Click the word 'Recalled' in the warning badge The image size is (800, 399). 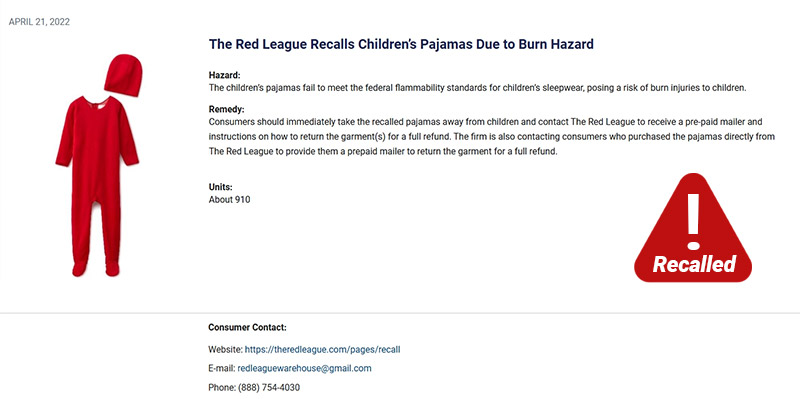(694, 264)
